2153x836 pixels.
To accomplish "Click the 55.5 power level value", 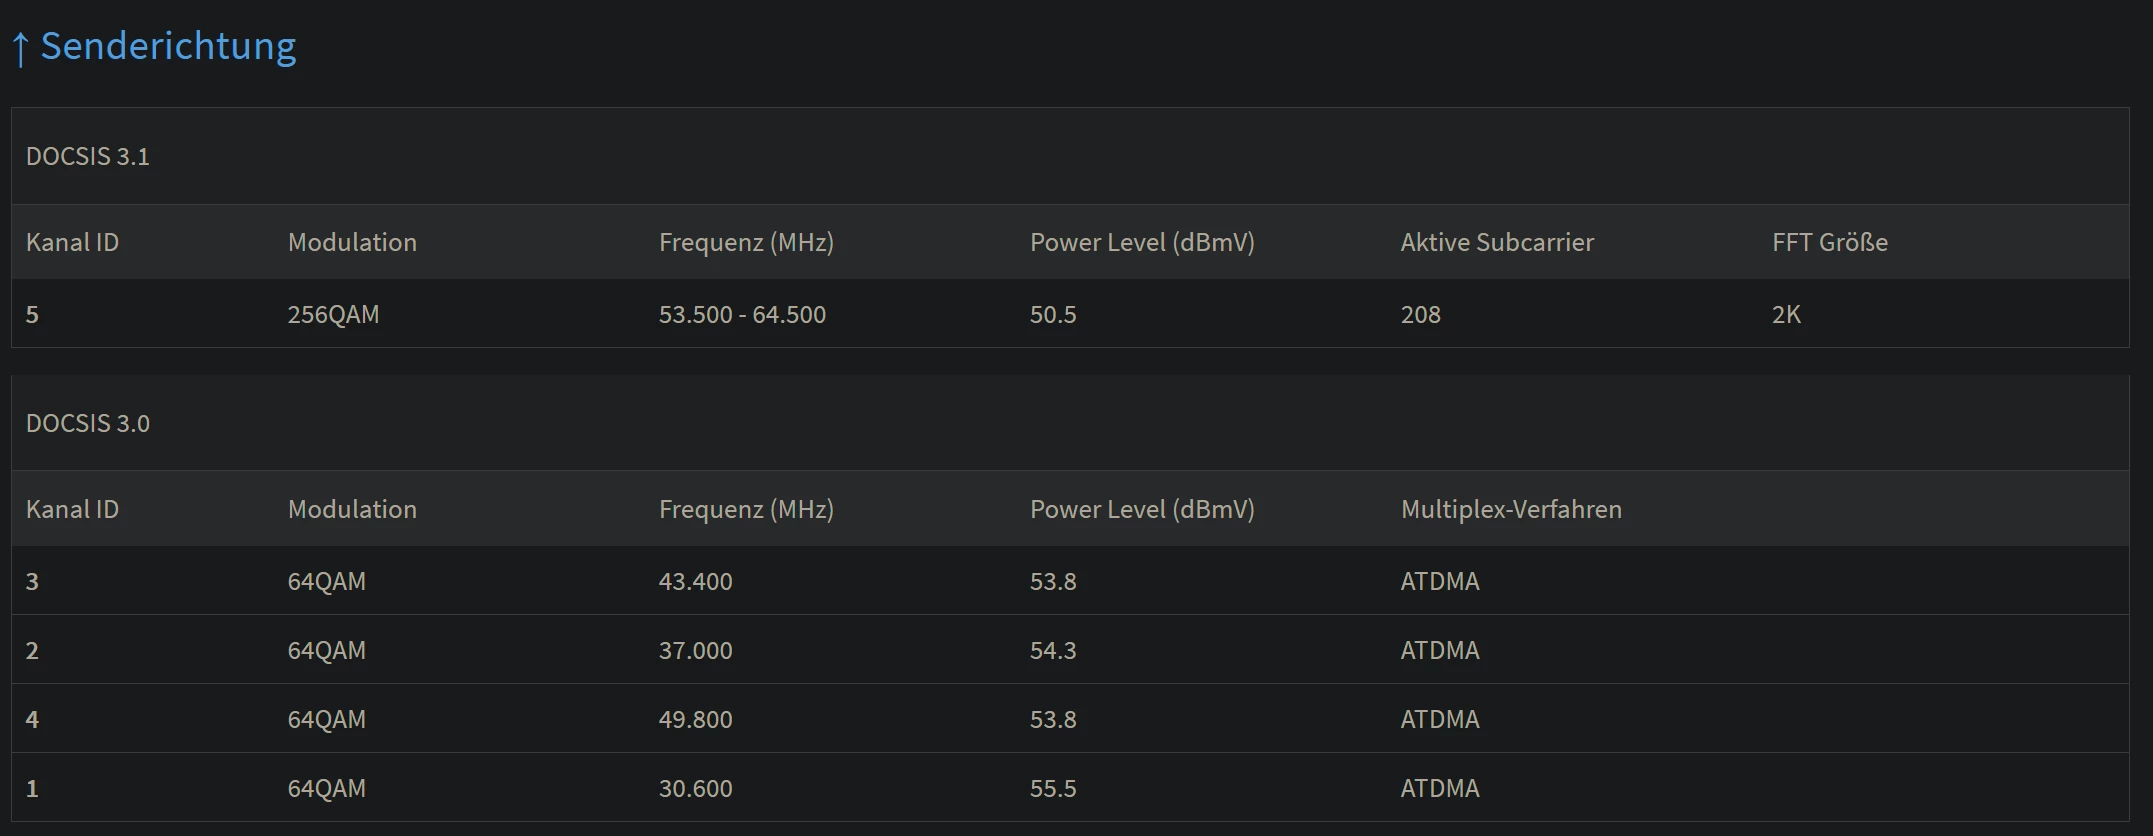I will (1053, 789).
